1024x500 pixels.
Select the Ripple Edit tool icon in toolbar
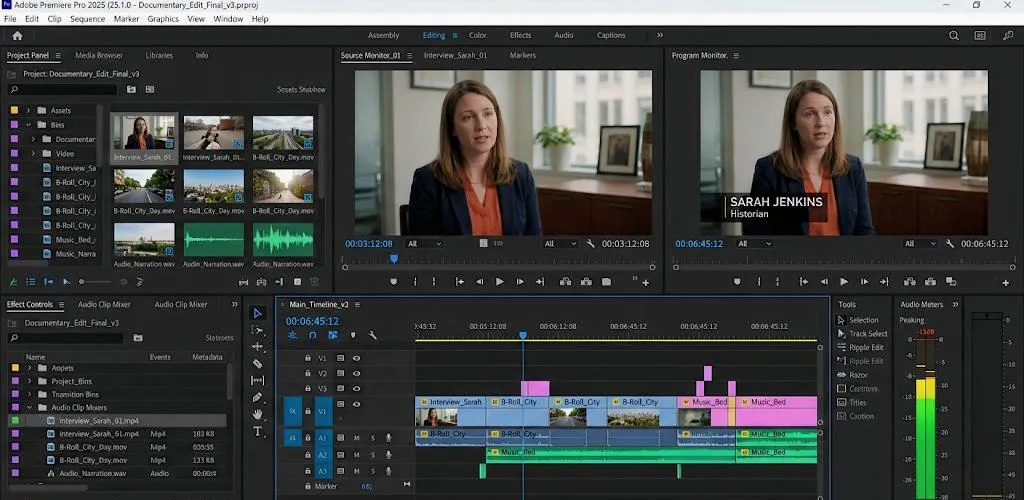click(x=257, y=347)
